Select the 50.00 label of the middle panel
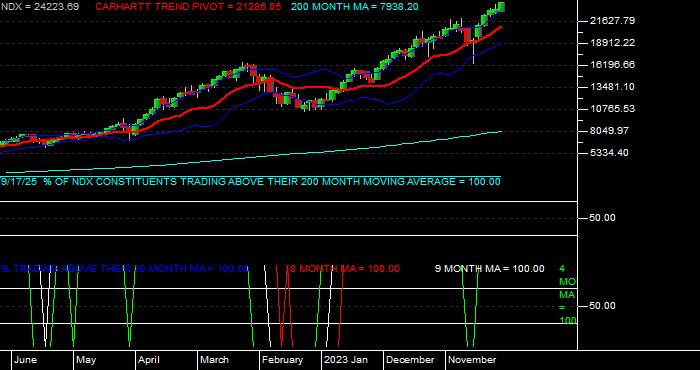Viewport: 700px width, 370px height. pyautogui.click(x=603, y=218)
